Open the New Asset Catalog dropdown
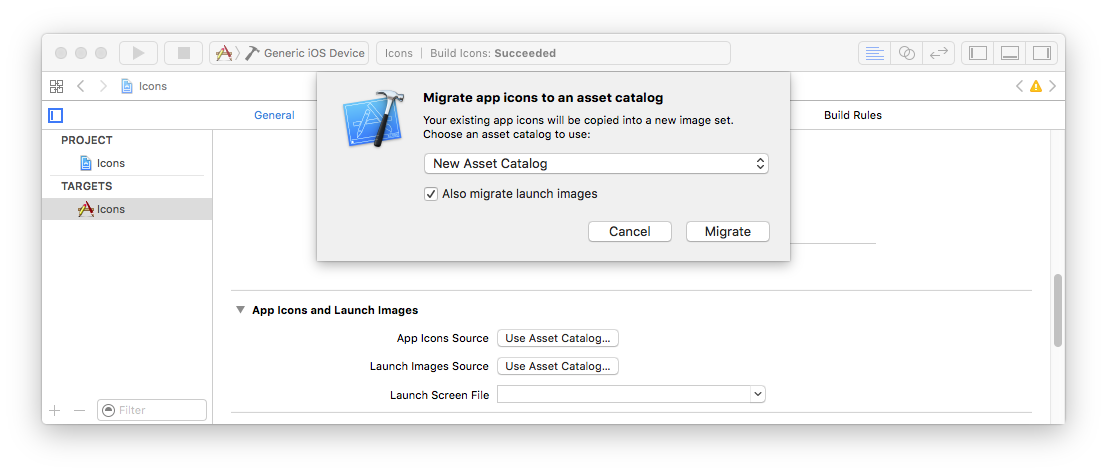The height and width of the screenshot is (474, 1107). tap(596, 163)
